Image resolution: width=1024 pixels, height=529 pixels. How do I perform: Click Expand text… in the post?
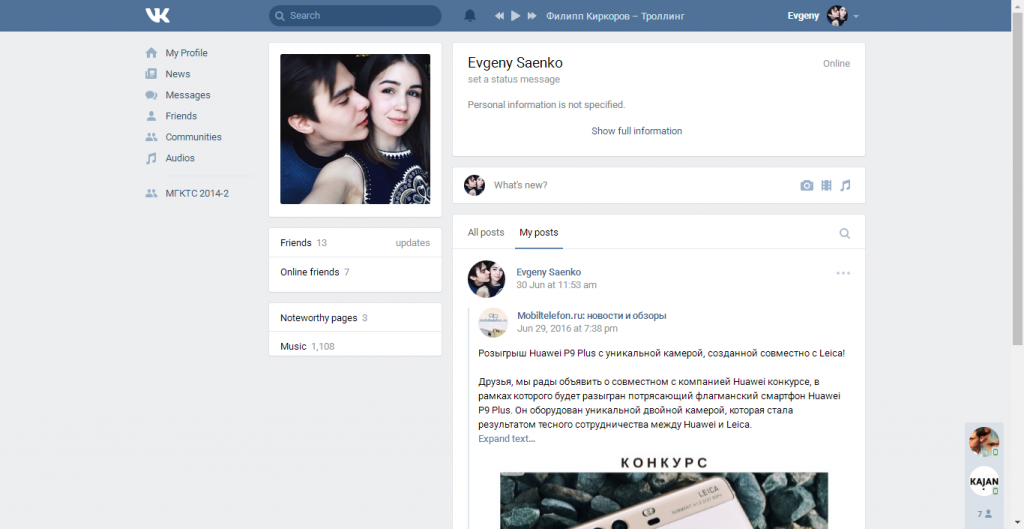pos(507,439)
